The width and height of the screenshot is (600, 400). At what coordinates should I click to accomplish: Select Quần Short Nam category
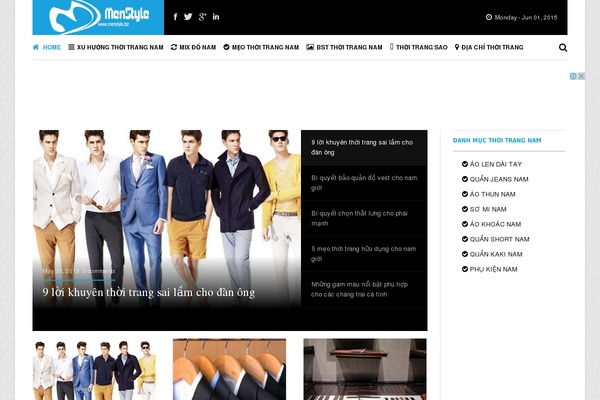500,239
